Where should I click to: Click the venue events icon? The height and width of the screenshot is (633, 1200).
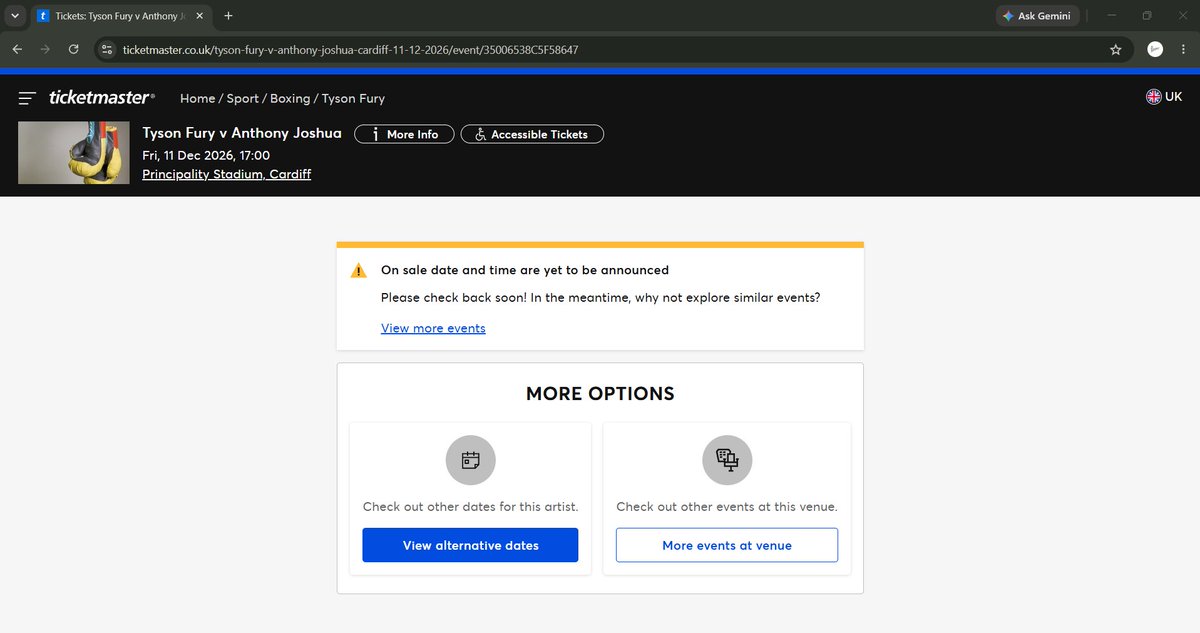(727, 460)
